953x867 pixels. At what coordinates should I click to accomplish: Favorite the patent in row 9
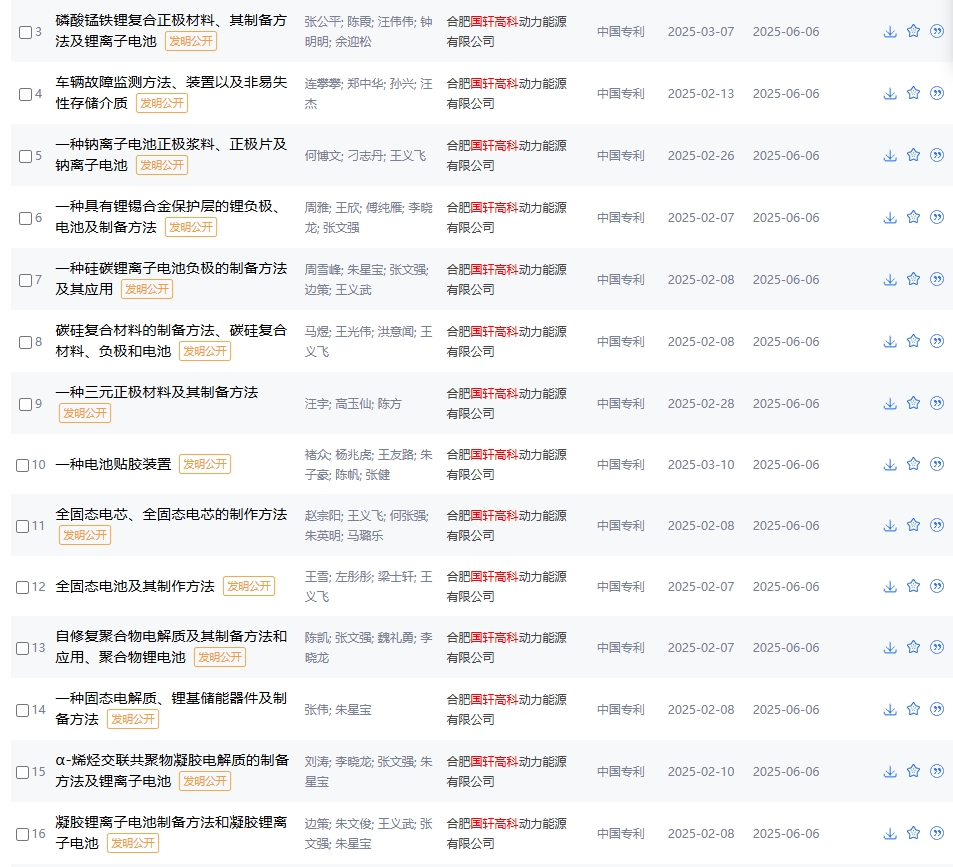[x=913, y=403]
